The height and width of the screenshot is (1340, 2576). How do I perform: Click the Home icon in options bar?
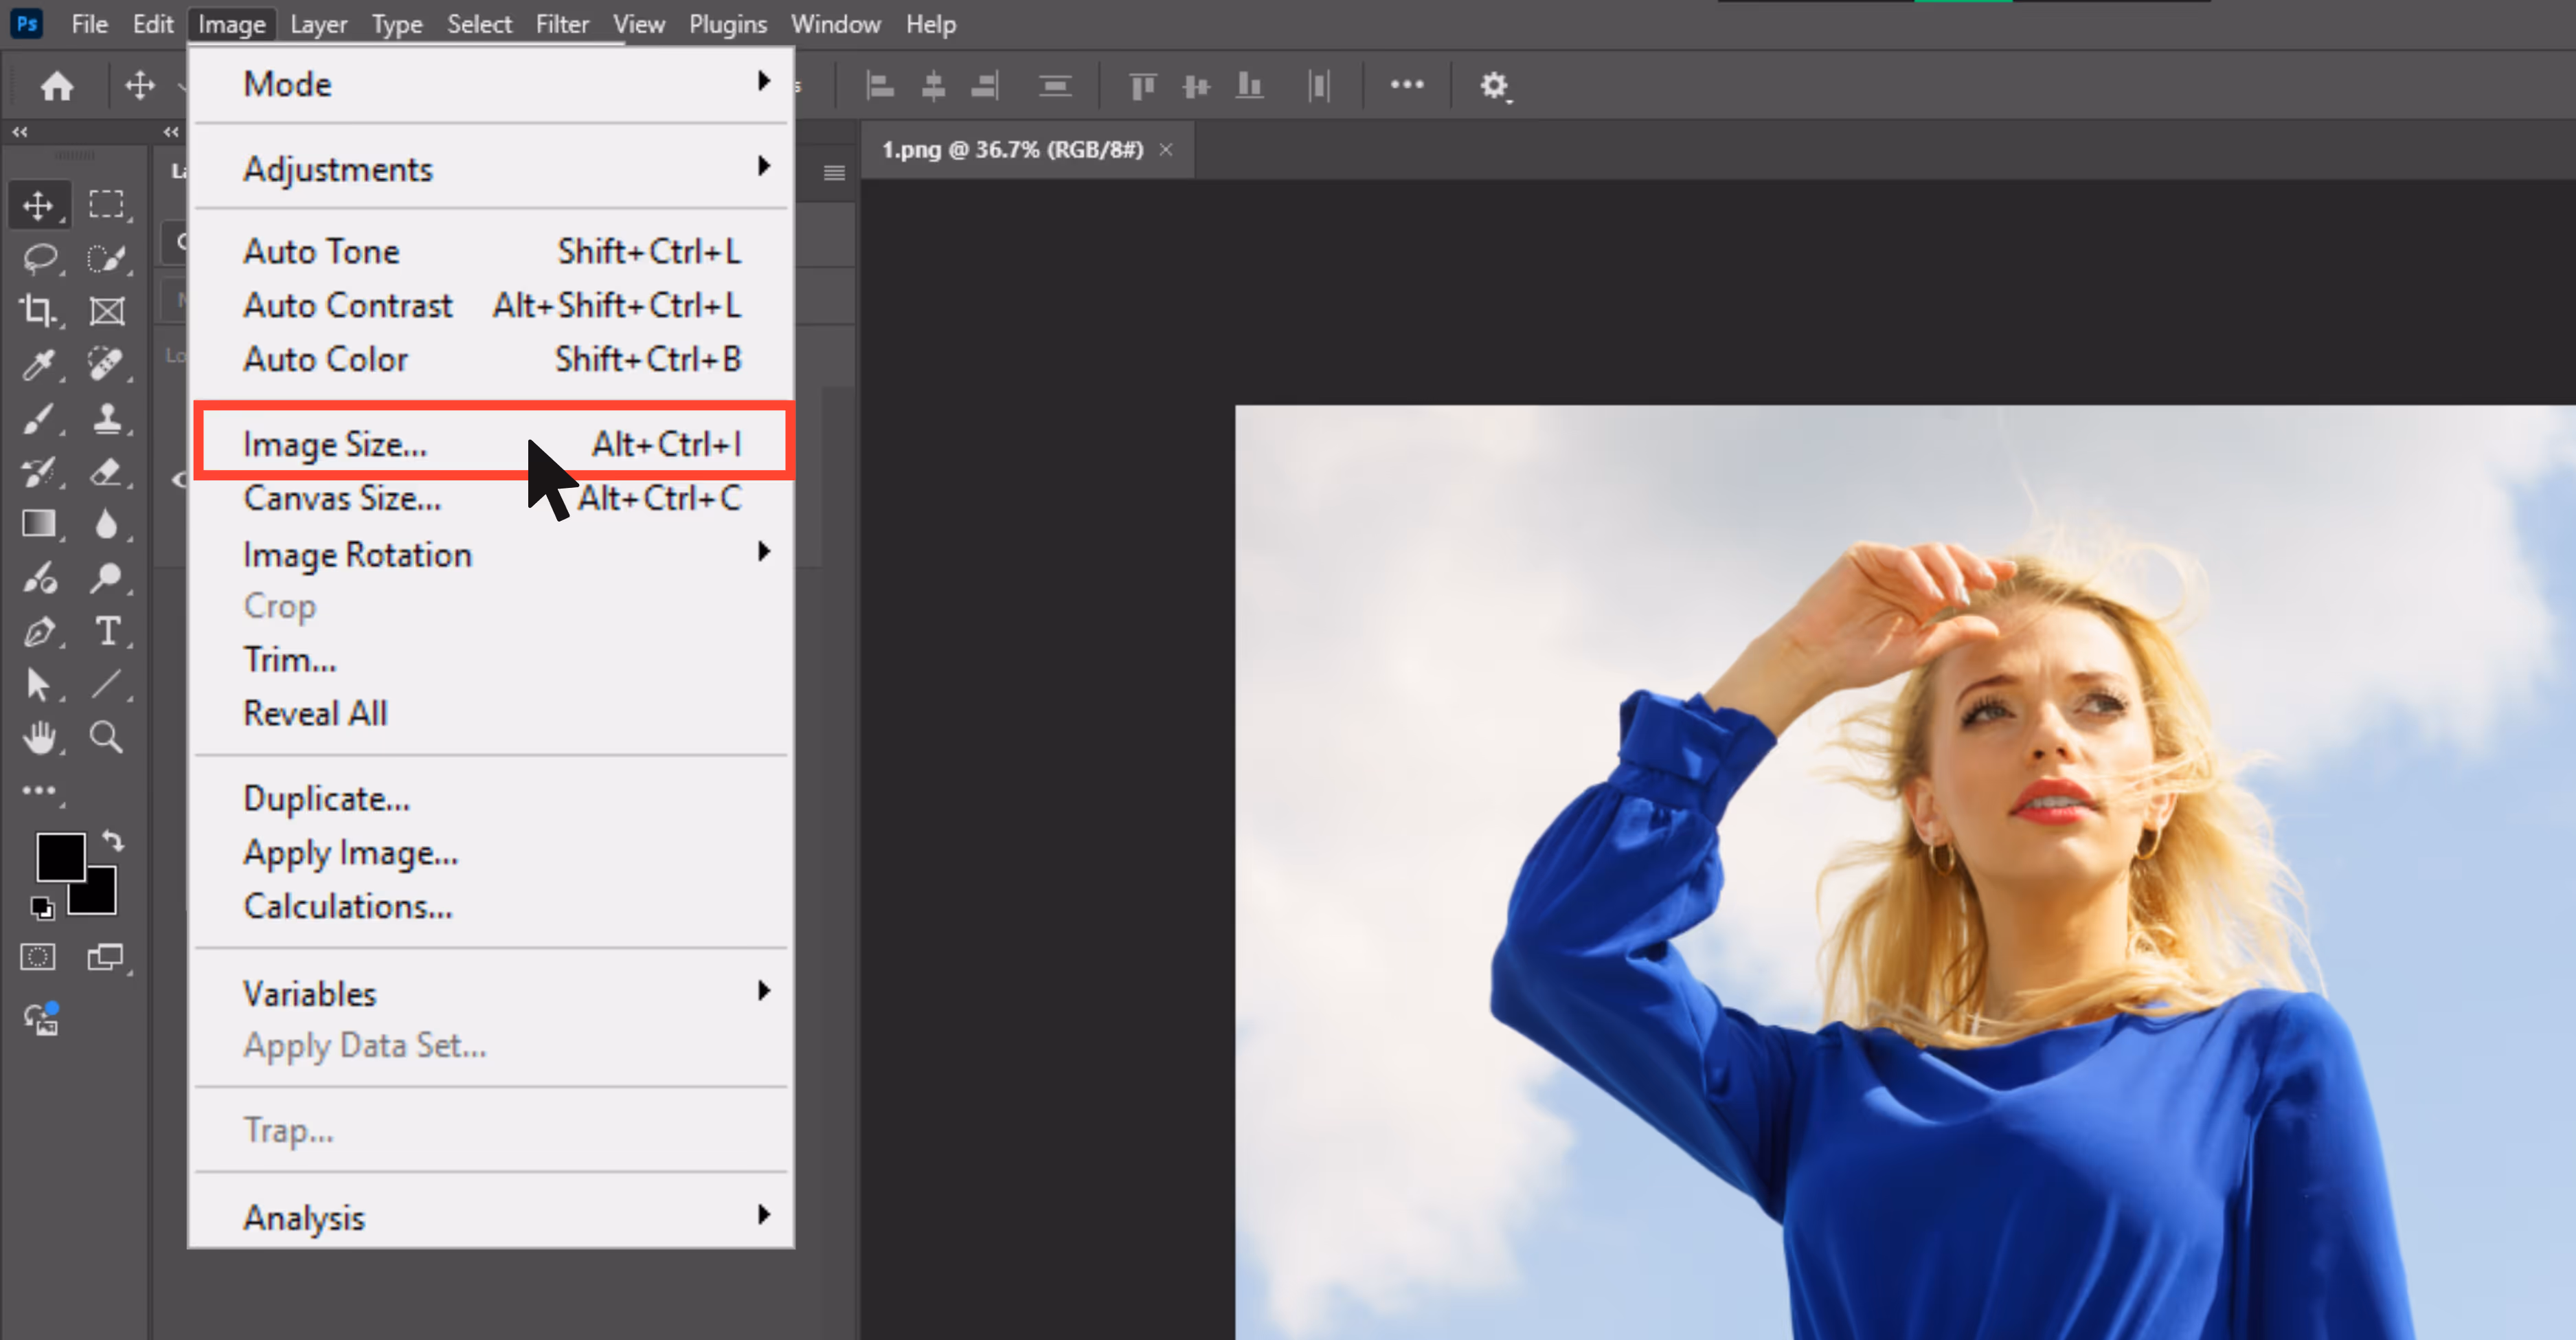point(57,86)
